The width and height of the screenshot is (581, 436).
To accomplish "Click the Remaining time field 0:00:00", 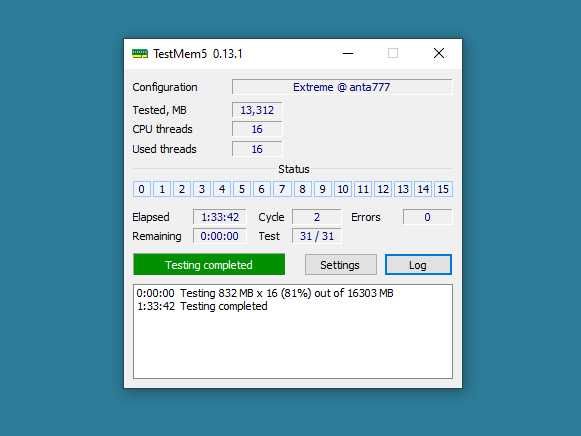I will (x=220, y=236).
